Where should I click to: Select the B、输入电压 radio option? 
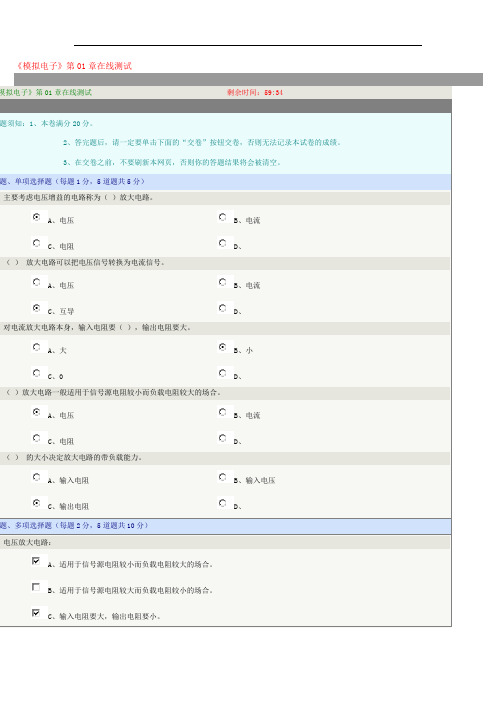(222, 477)
